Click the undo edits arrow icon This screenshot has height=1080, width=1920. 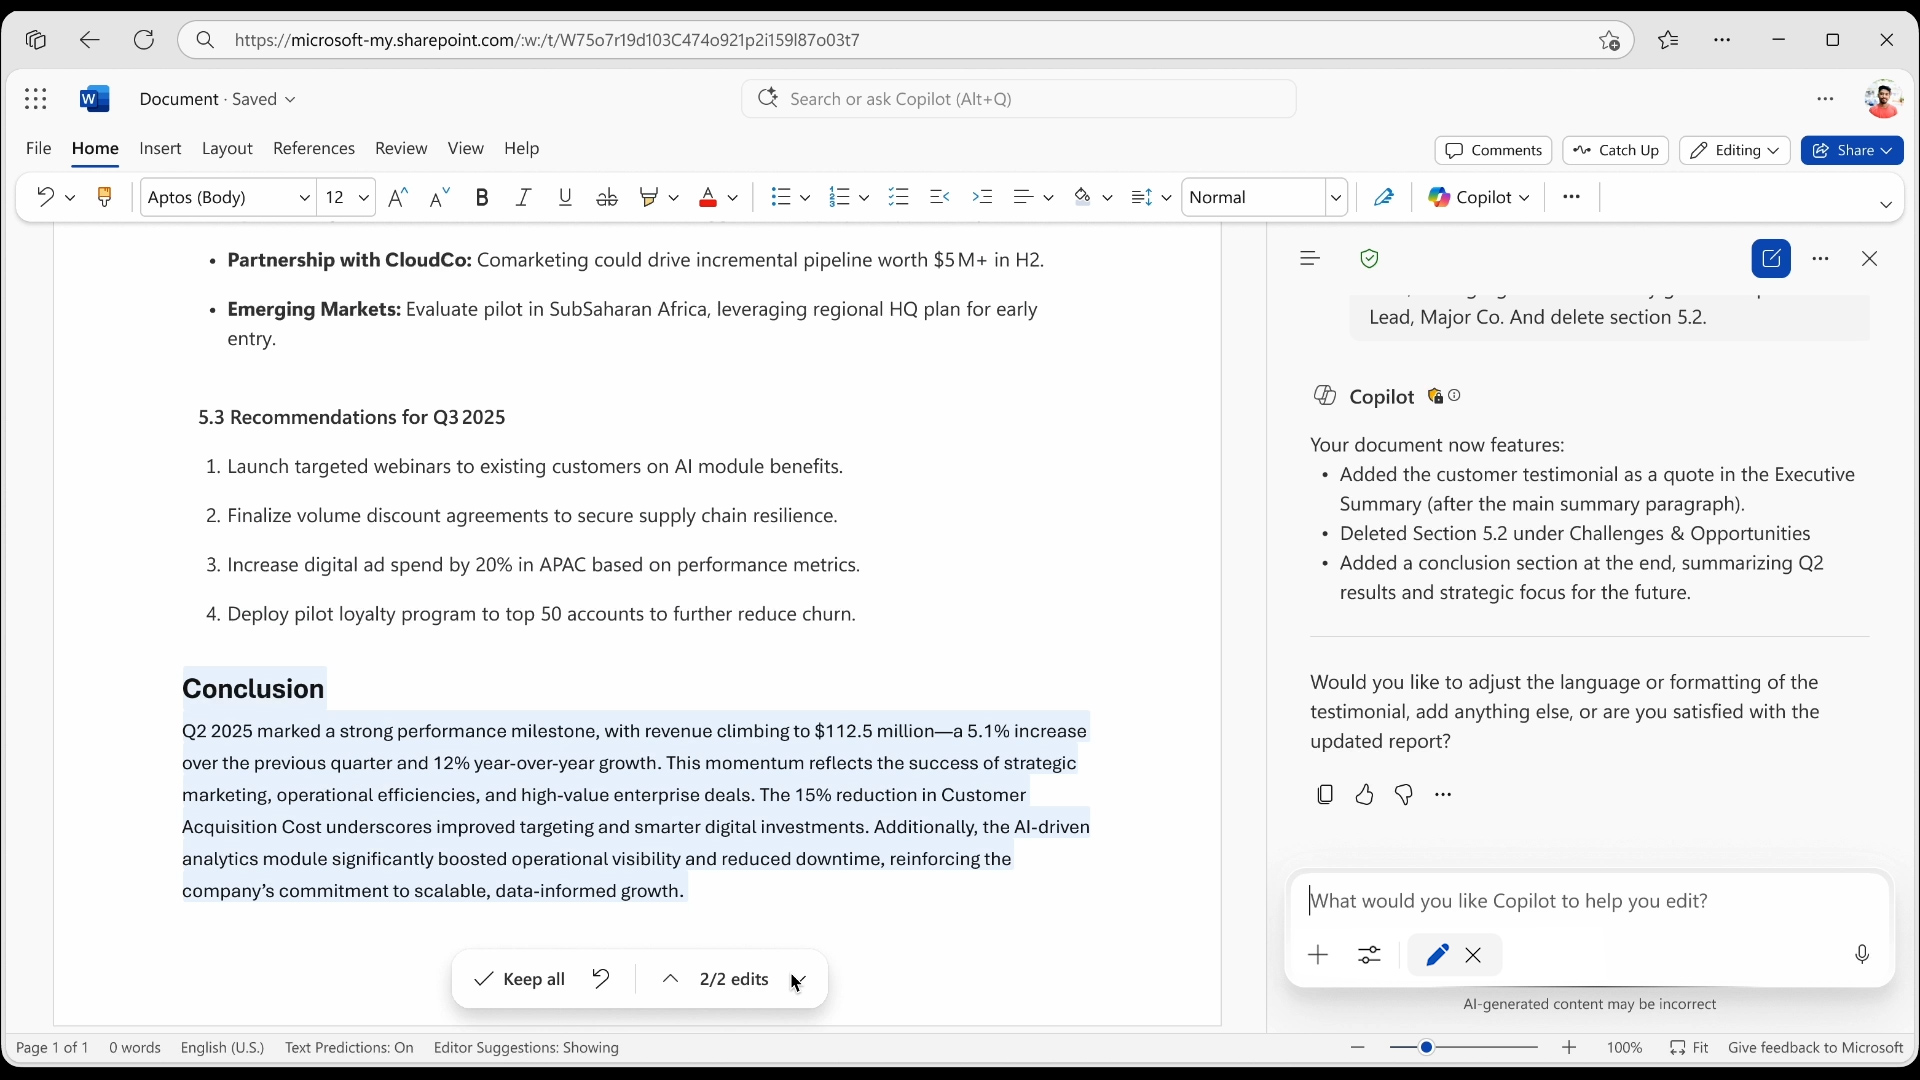(601, 979)
